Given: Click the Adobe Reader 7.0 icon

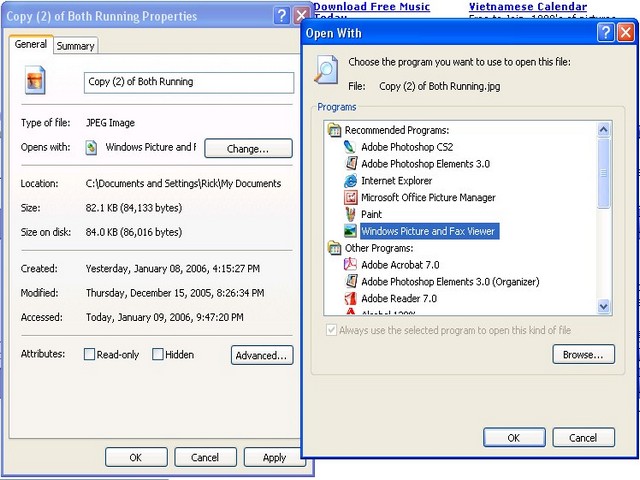Looking at the screenshot, I should point(350,298).
